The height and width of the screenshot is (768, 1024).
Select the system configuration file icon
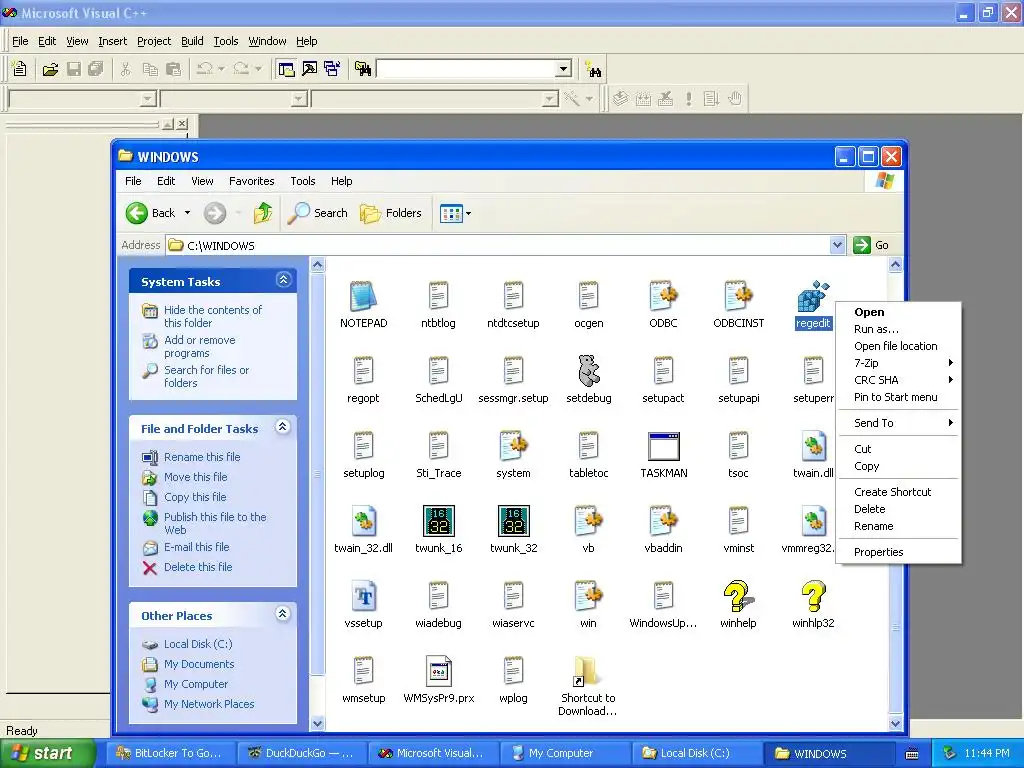point(513,446)
